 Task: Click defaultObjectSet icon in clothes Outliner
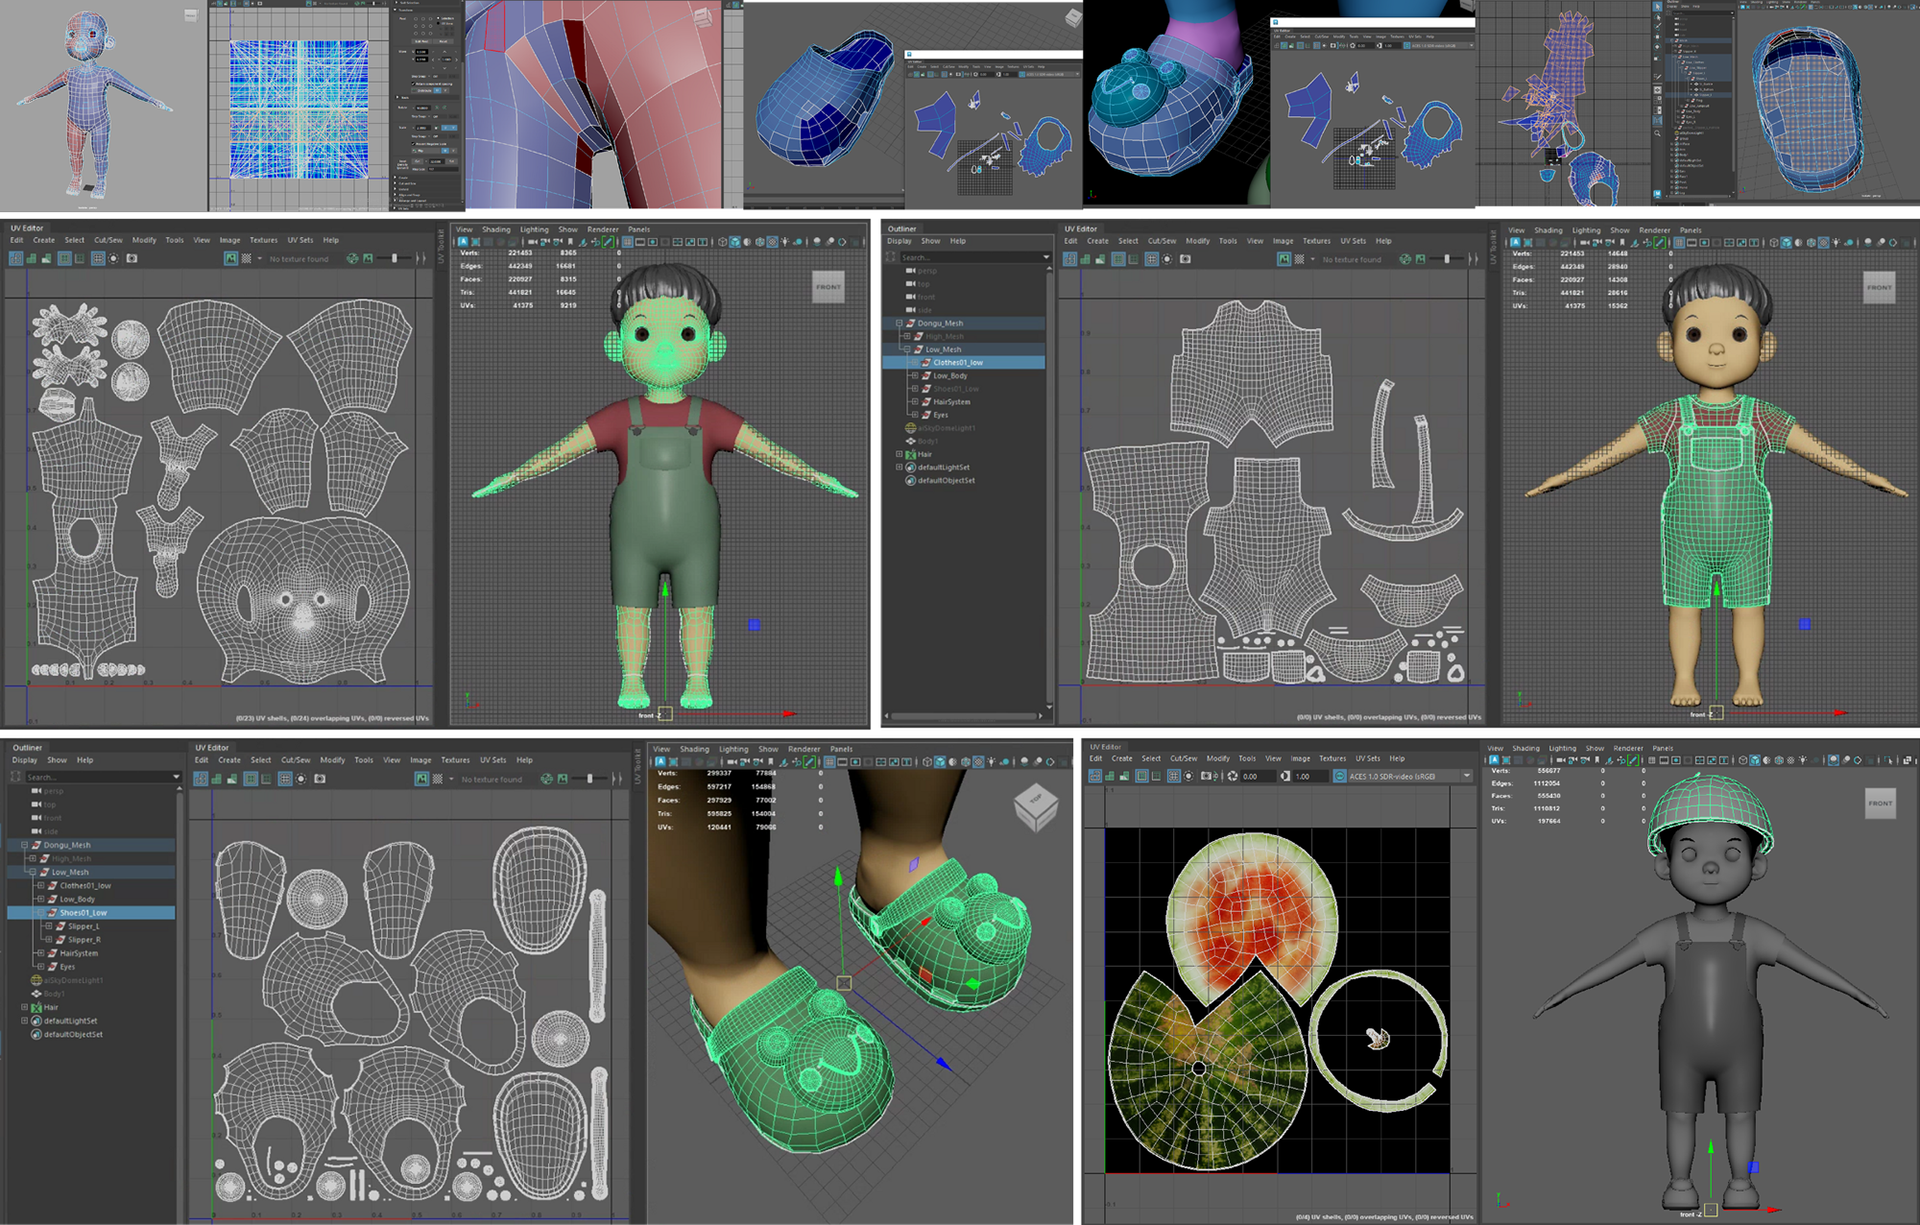[x=910, y=480]
